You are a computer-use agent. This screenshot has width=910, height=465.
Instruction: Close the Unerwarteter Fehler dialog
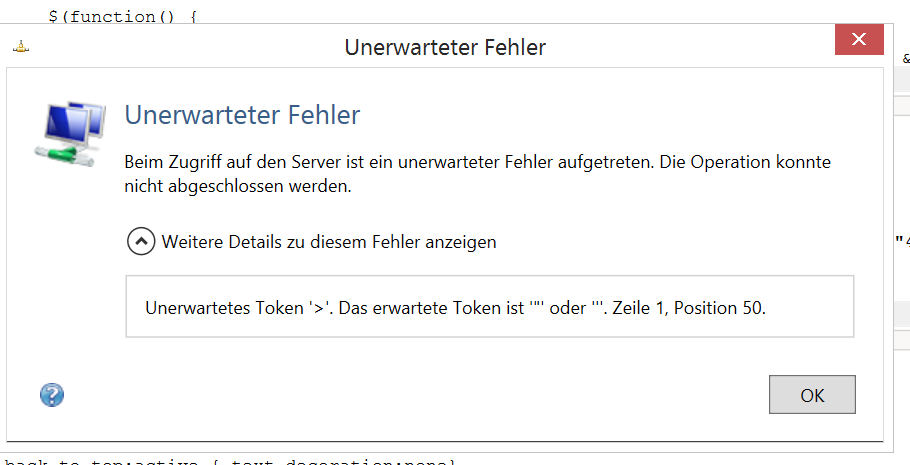click(x=859, y=39)
